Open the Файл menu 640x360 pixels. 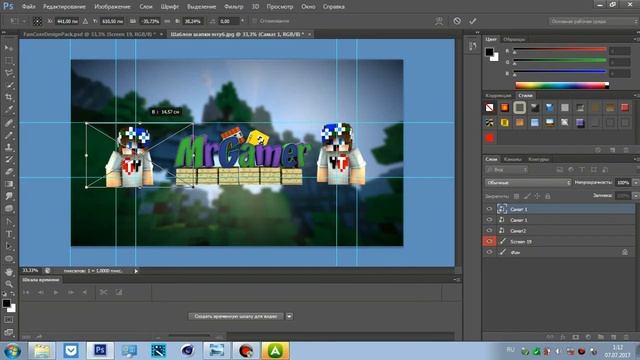coord(28,7)
